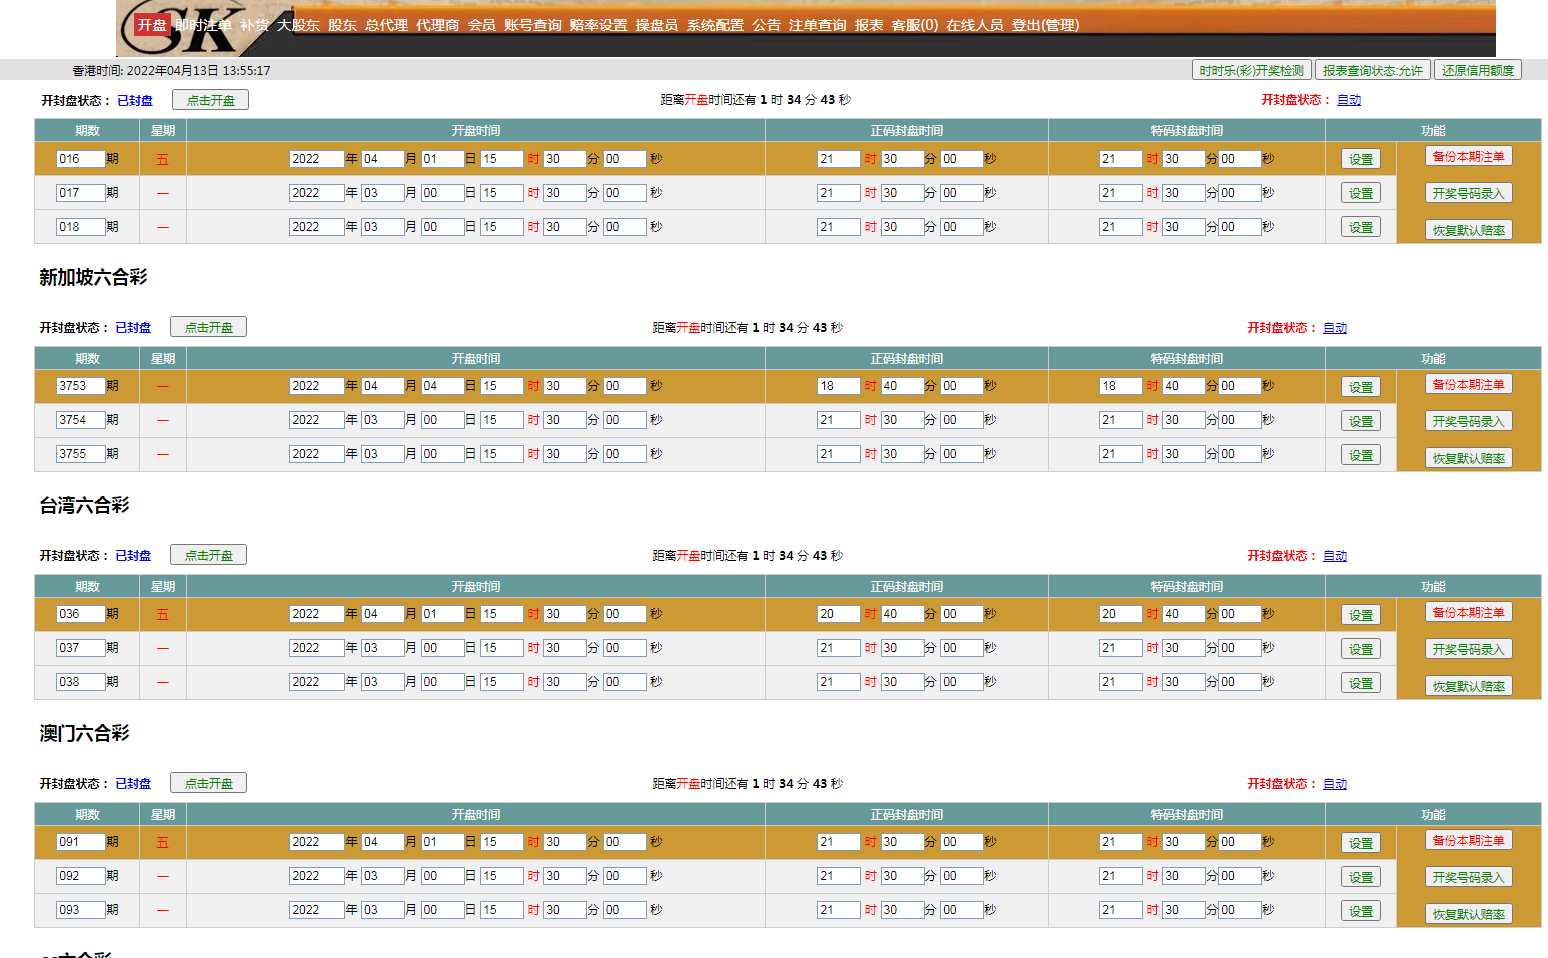Screen dimensions: 1548x958
Task: Click 特码封盘 hour field 20 in row 036
Action: 1120,614
